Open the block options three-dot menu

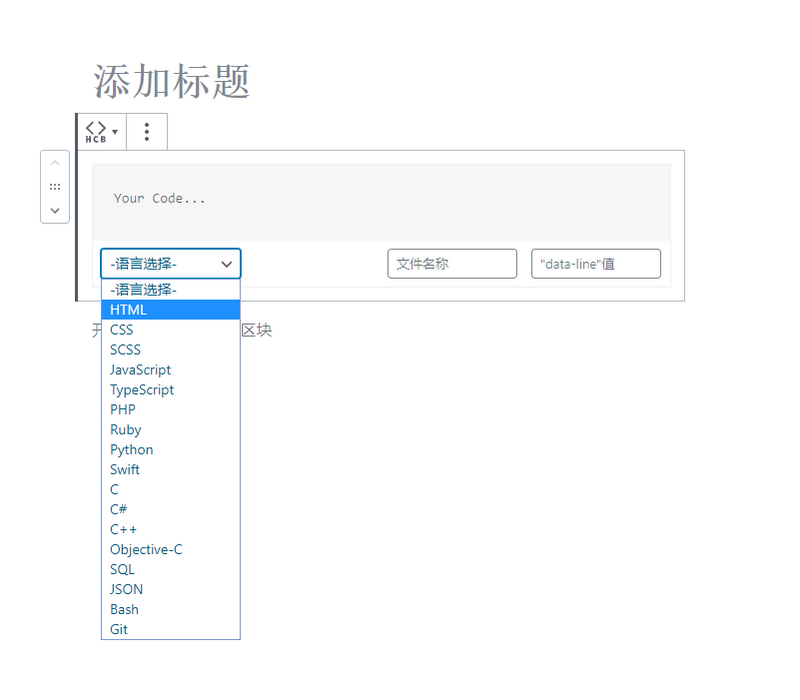147,132
